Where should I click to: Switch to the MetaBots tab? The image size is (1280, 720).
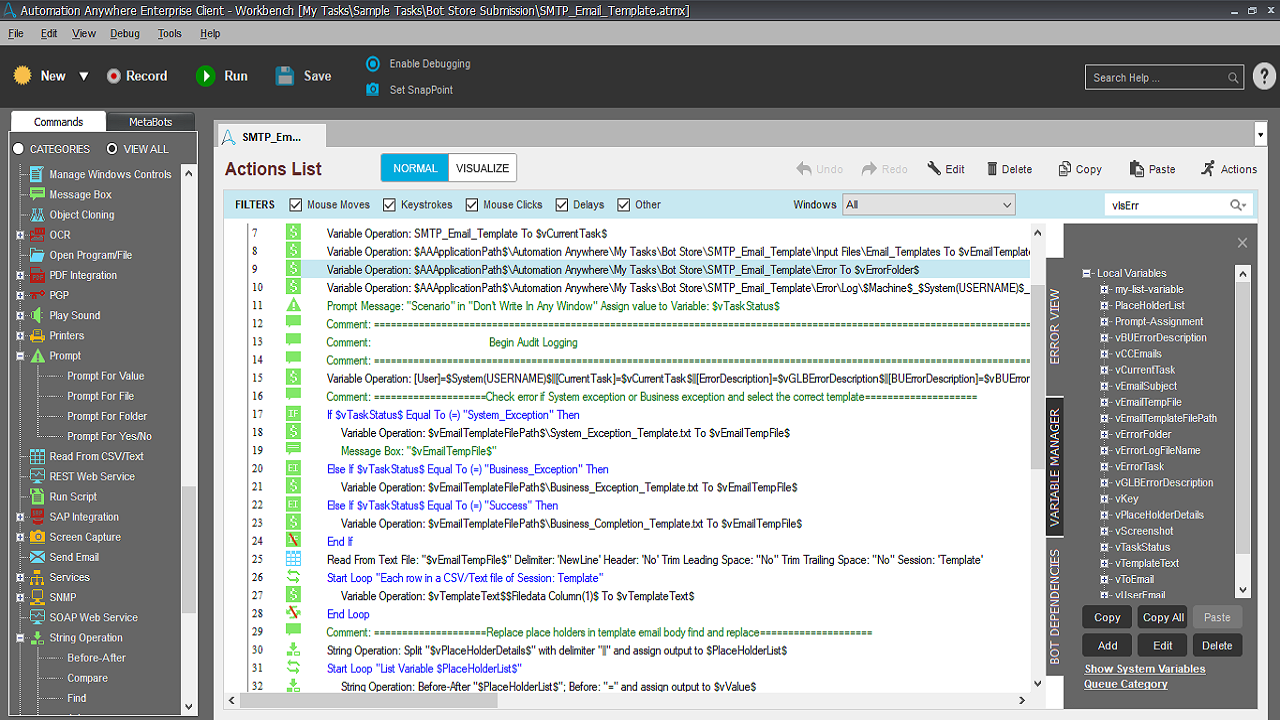click(151, 122)
